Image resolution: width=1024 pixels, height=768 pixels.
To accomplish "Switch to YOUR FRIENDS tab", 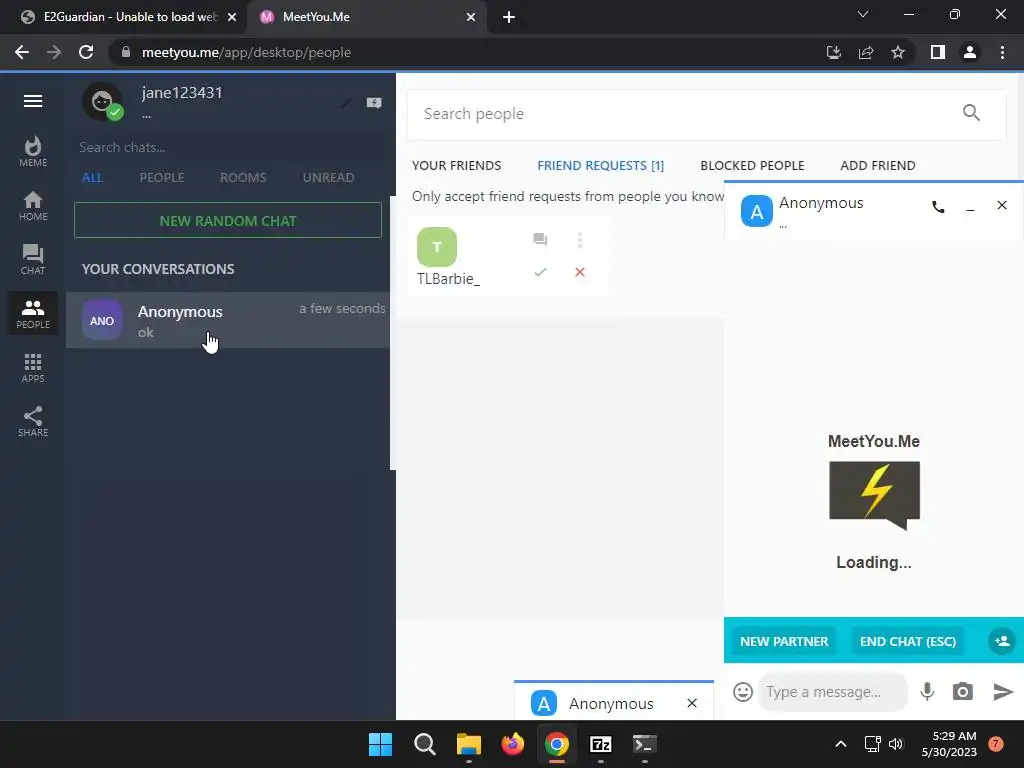I will [456, 166].
